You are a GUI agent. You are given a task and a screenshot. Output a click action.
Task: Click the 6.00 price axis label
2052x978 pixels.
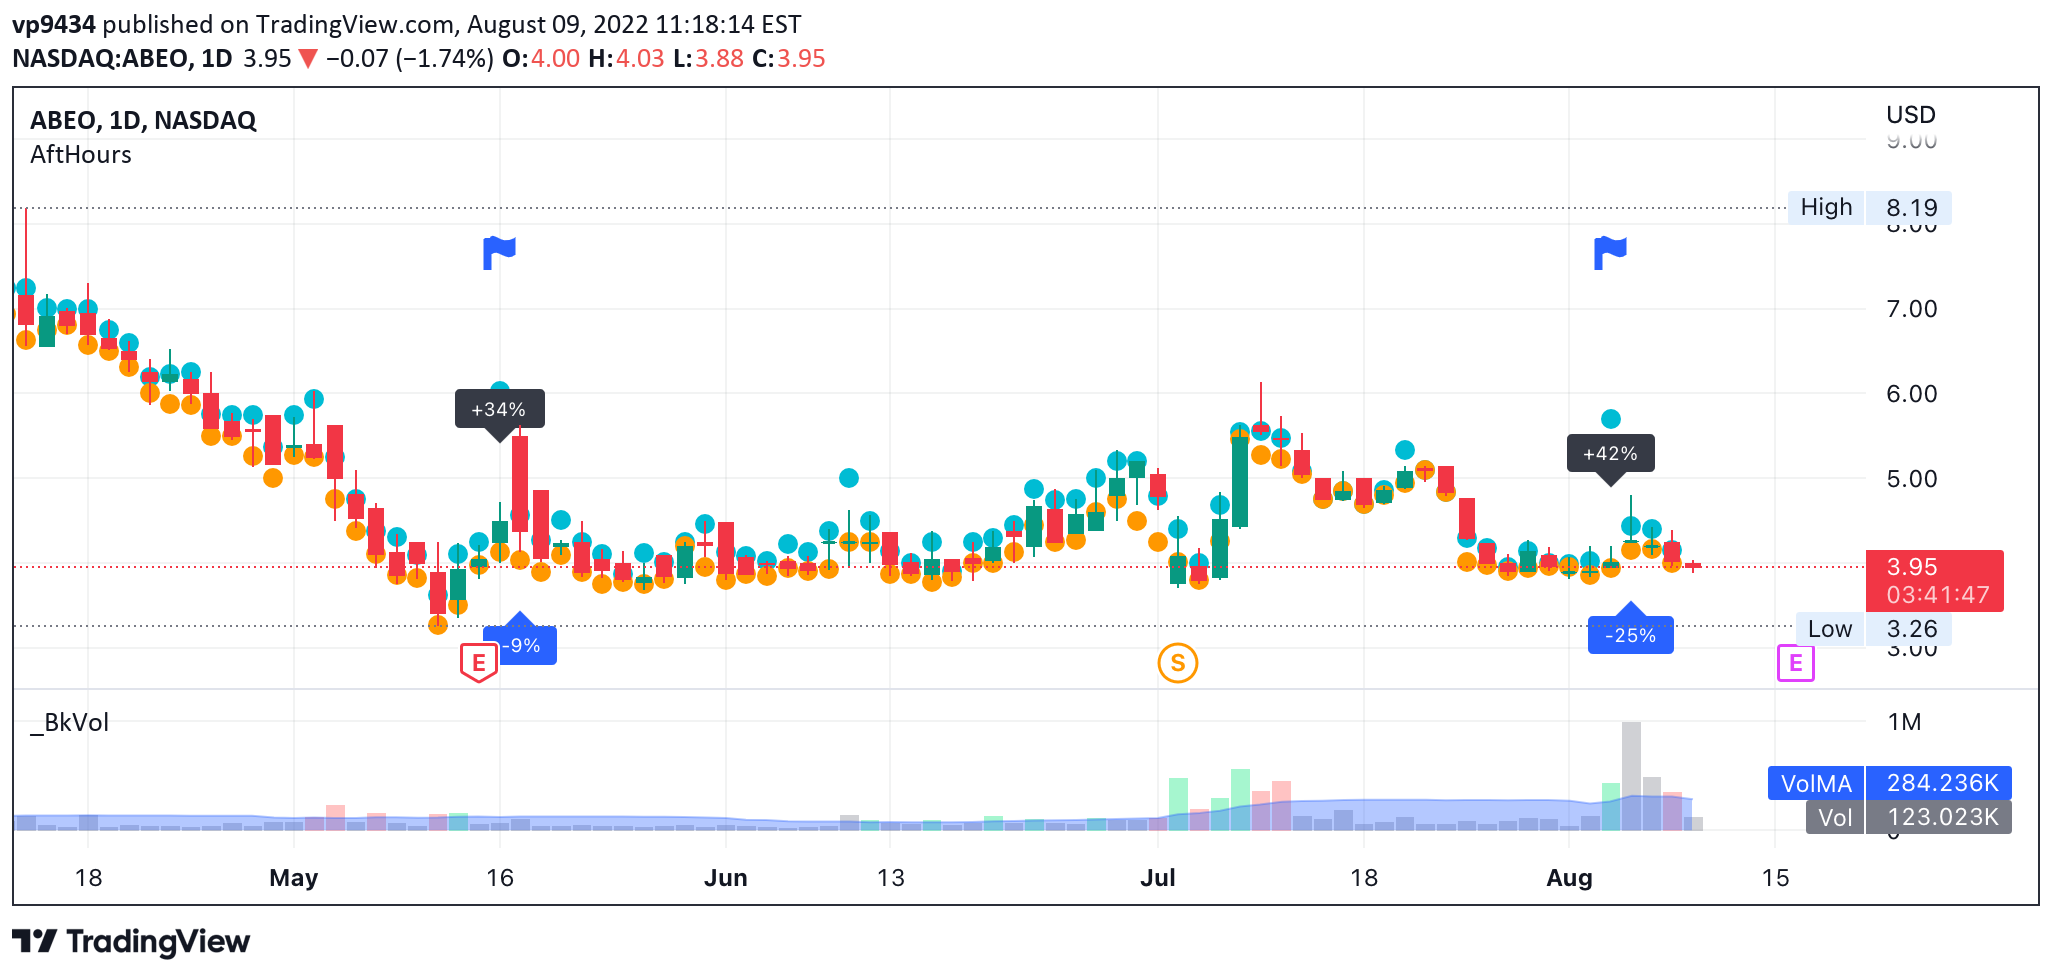tap(1911, 394)
